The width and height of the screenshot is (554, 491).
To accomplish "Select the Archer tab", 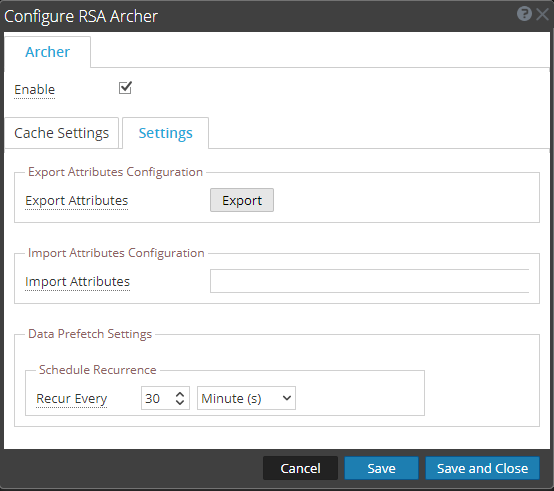I will [x=47, y=52].
